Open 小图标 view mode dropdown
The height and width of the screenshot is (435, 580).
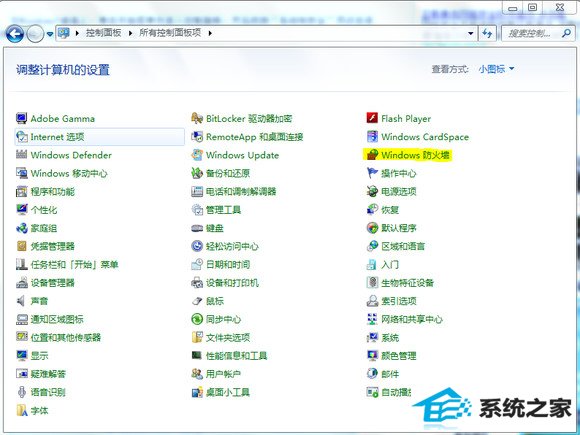click(x=496, y=69)
